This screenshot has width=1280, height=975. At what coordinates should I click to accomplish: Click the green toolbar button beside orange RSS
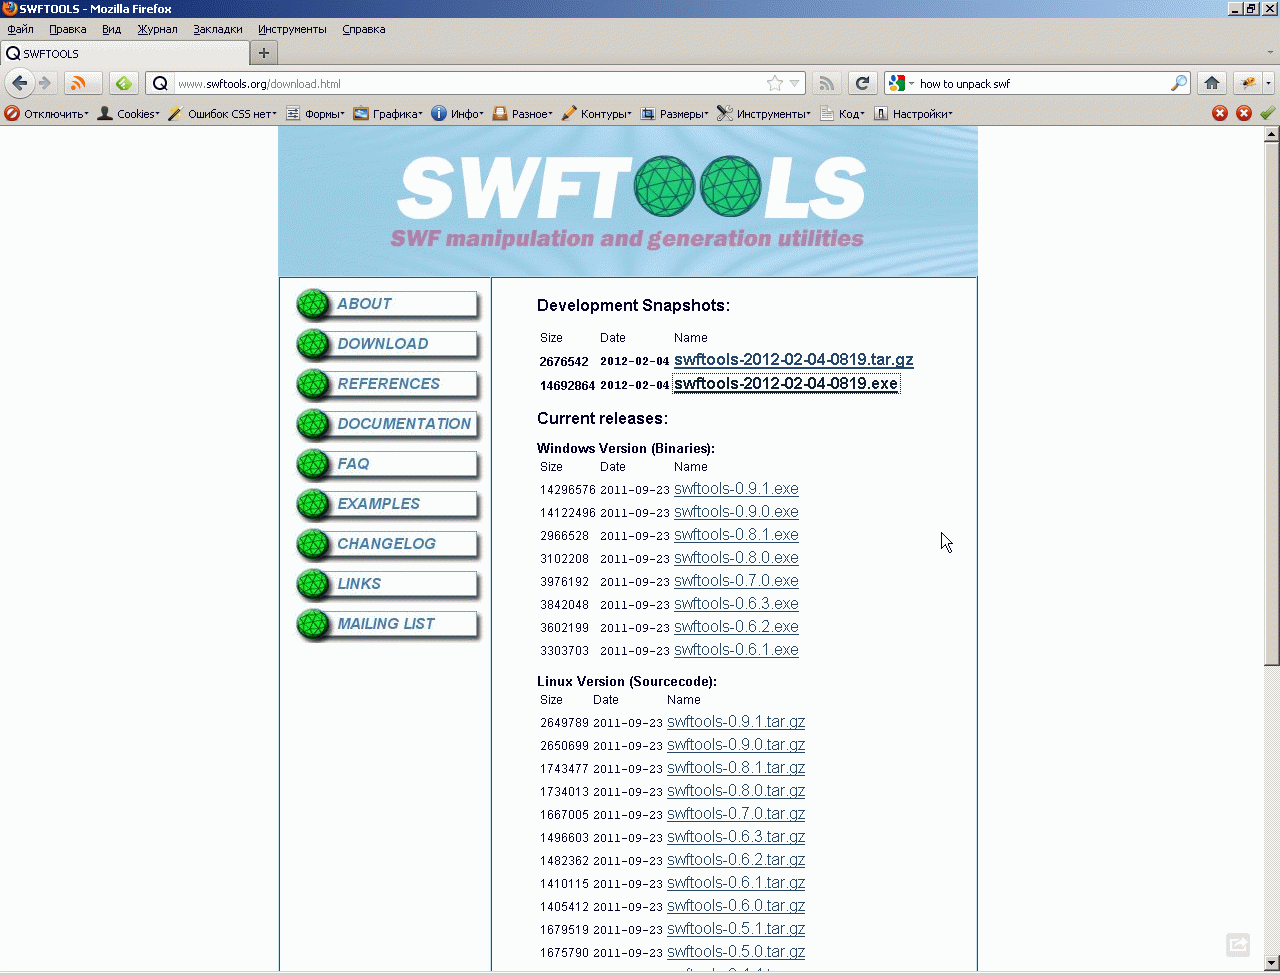click(123, 83)
